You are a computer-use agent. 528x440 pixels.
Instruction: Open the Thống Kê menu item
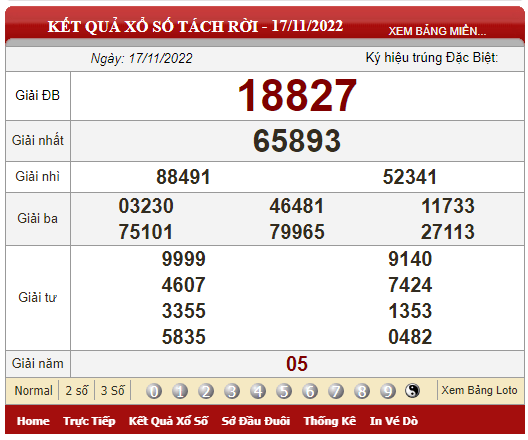tap(330, 421)
